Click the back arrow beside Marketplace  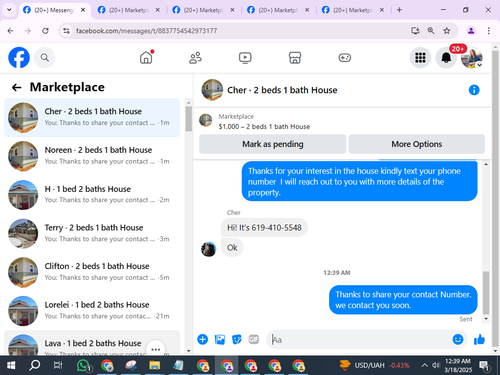17,87
